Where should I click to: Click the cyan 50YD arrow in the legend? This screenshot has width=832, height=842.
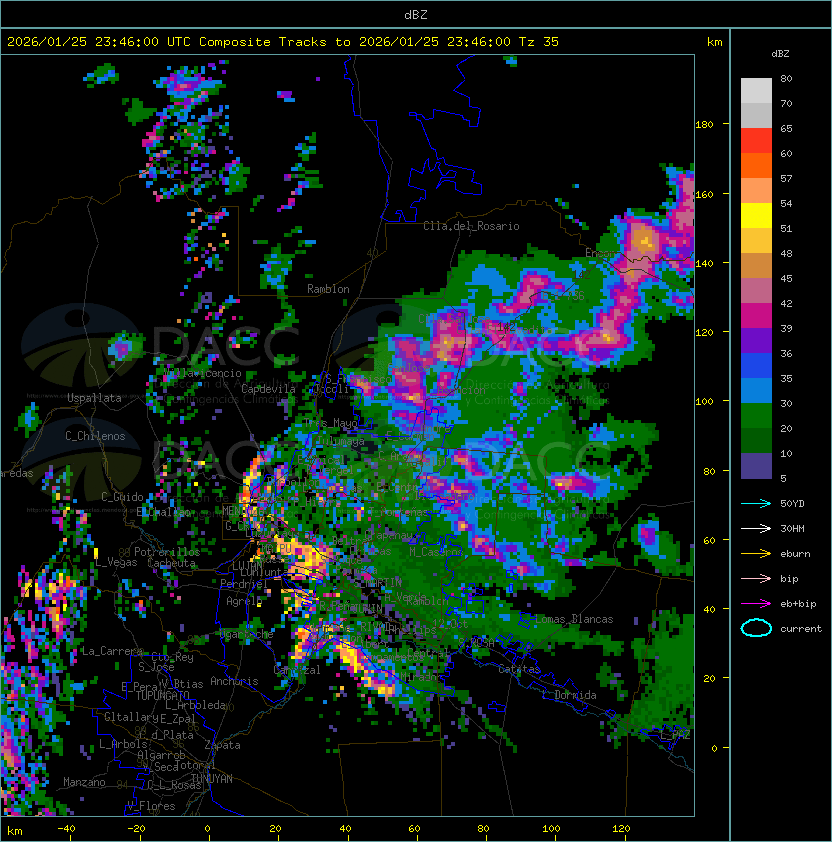tap(756, 504)
